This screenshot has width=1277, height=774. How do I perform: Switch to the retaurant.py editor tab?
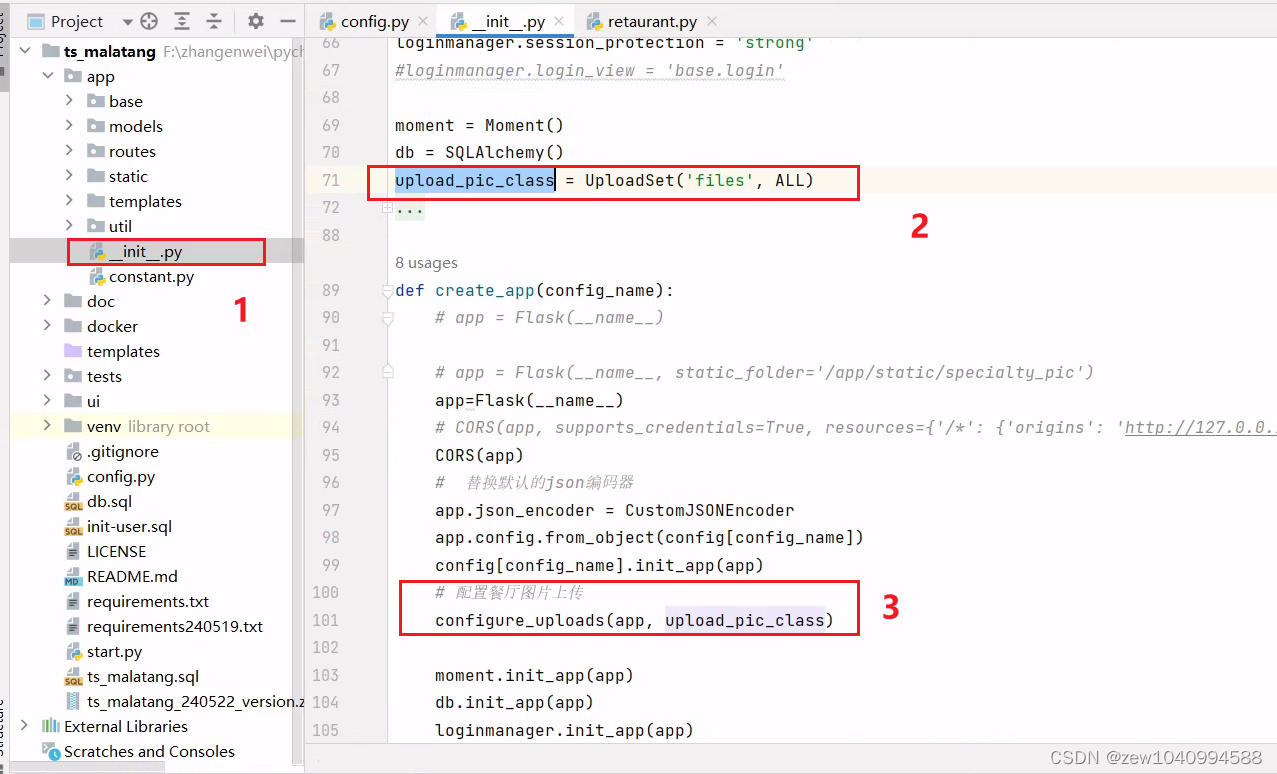tap(652, 21)
